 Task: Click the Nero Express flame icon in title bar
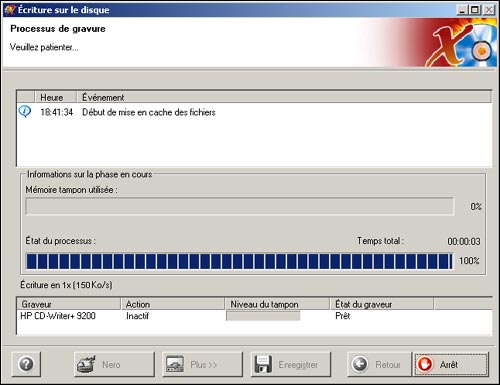(10, 10)
